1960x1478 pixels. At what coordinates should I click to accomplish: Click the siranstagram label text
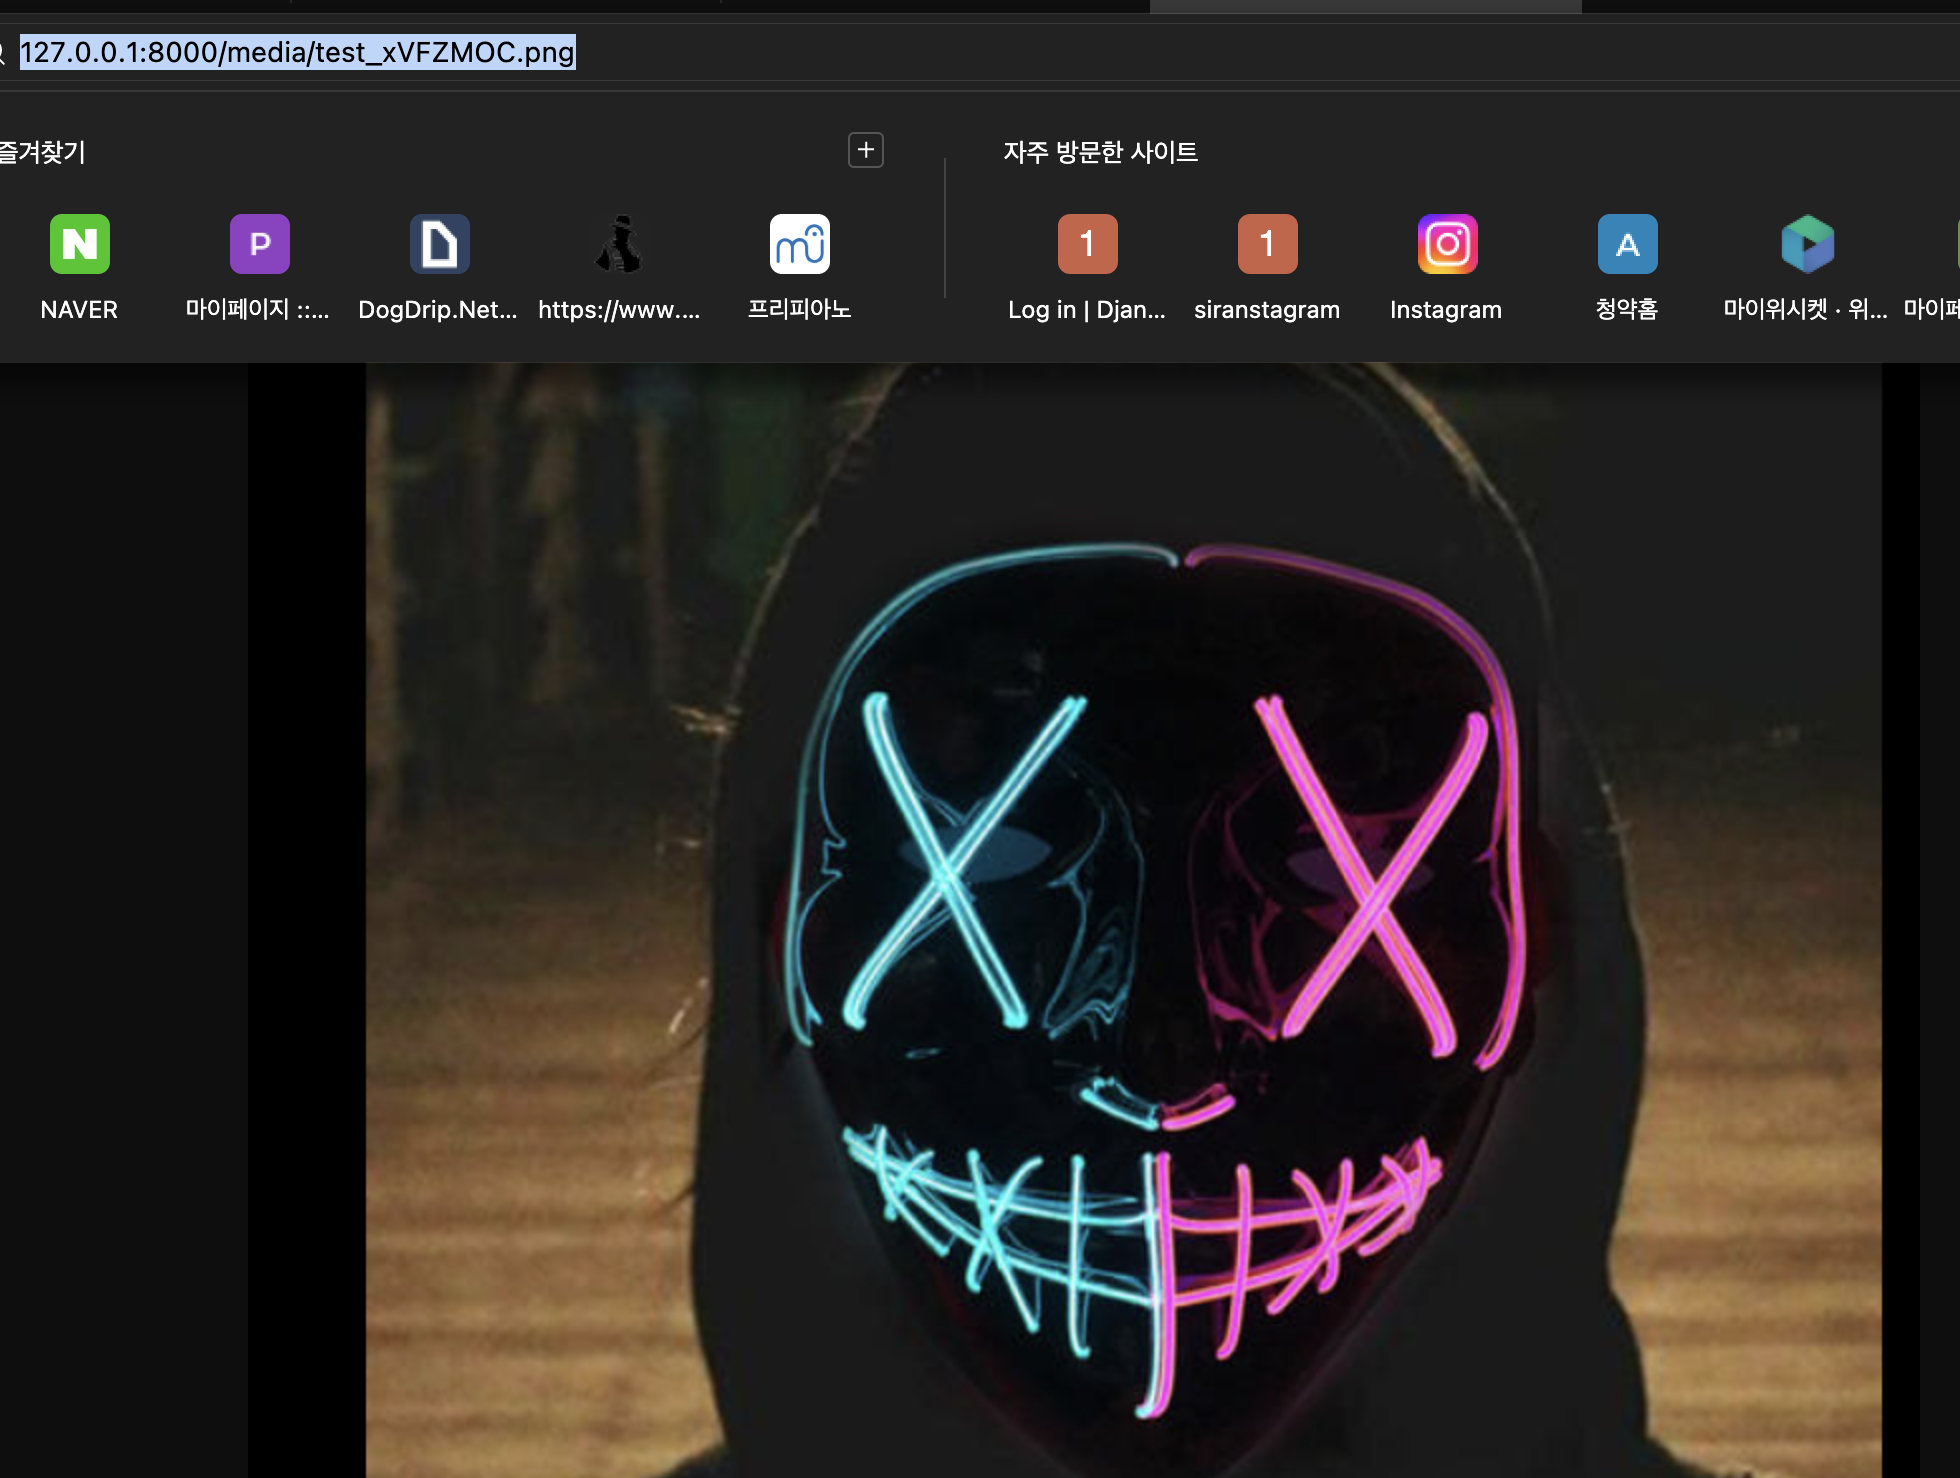click(x=1266, y=310)
